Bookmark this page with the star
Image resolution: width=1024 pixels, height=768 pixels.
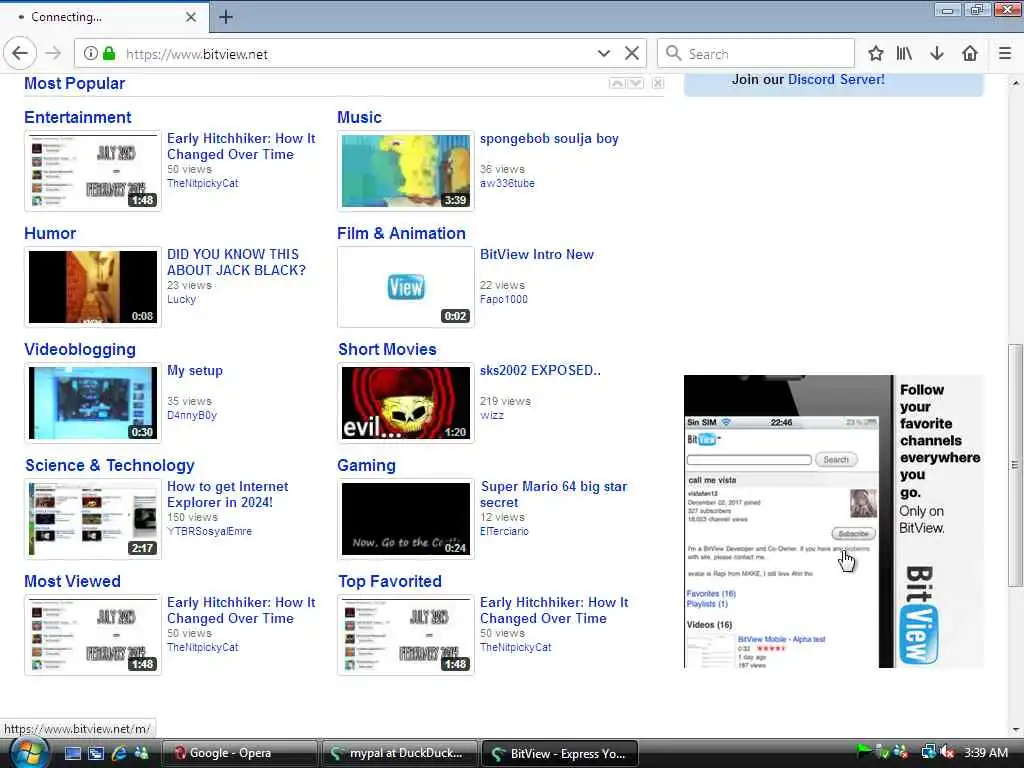pyautogui.click(x=876, y=54)
